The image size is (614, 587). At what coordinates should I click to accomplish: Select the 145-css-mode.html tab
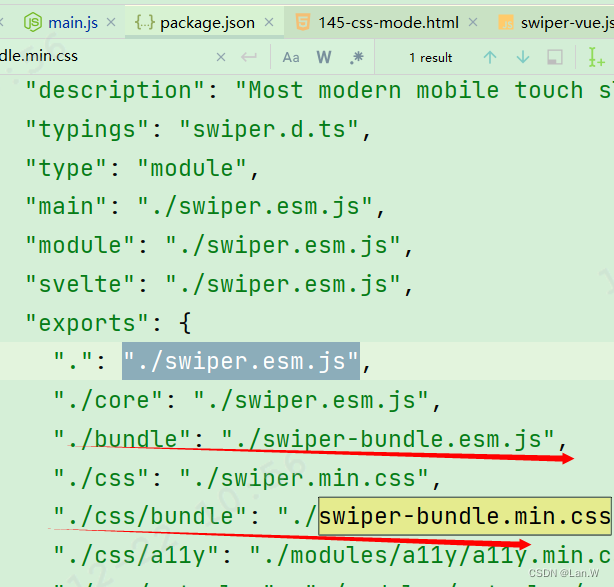coord(388,23)
